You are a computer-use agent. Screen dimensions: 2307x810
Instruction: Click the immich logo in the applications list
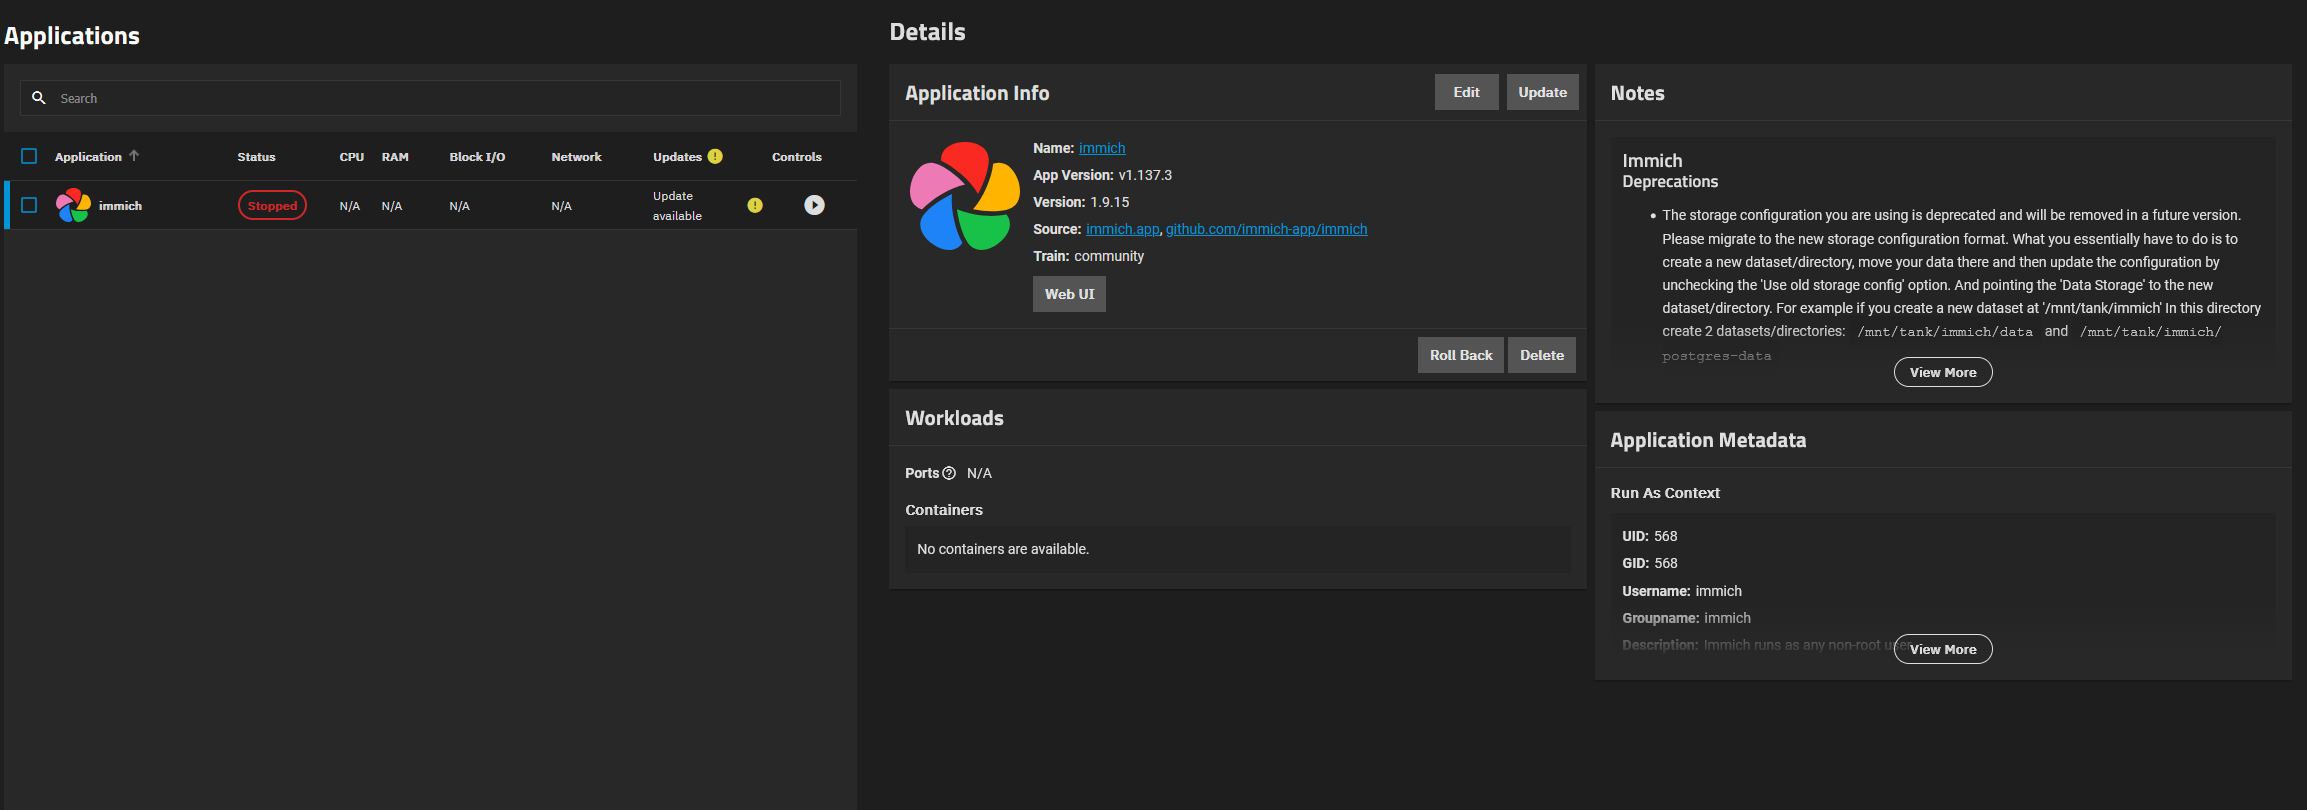tap(74, 205)
